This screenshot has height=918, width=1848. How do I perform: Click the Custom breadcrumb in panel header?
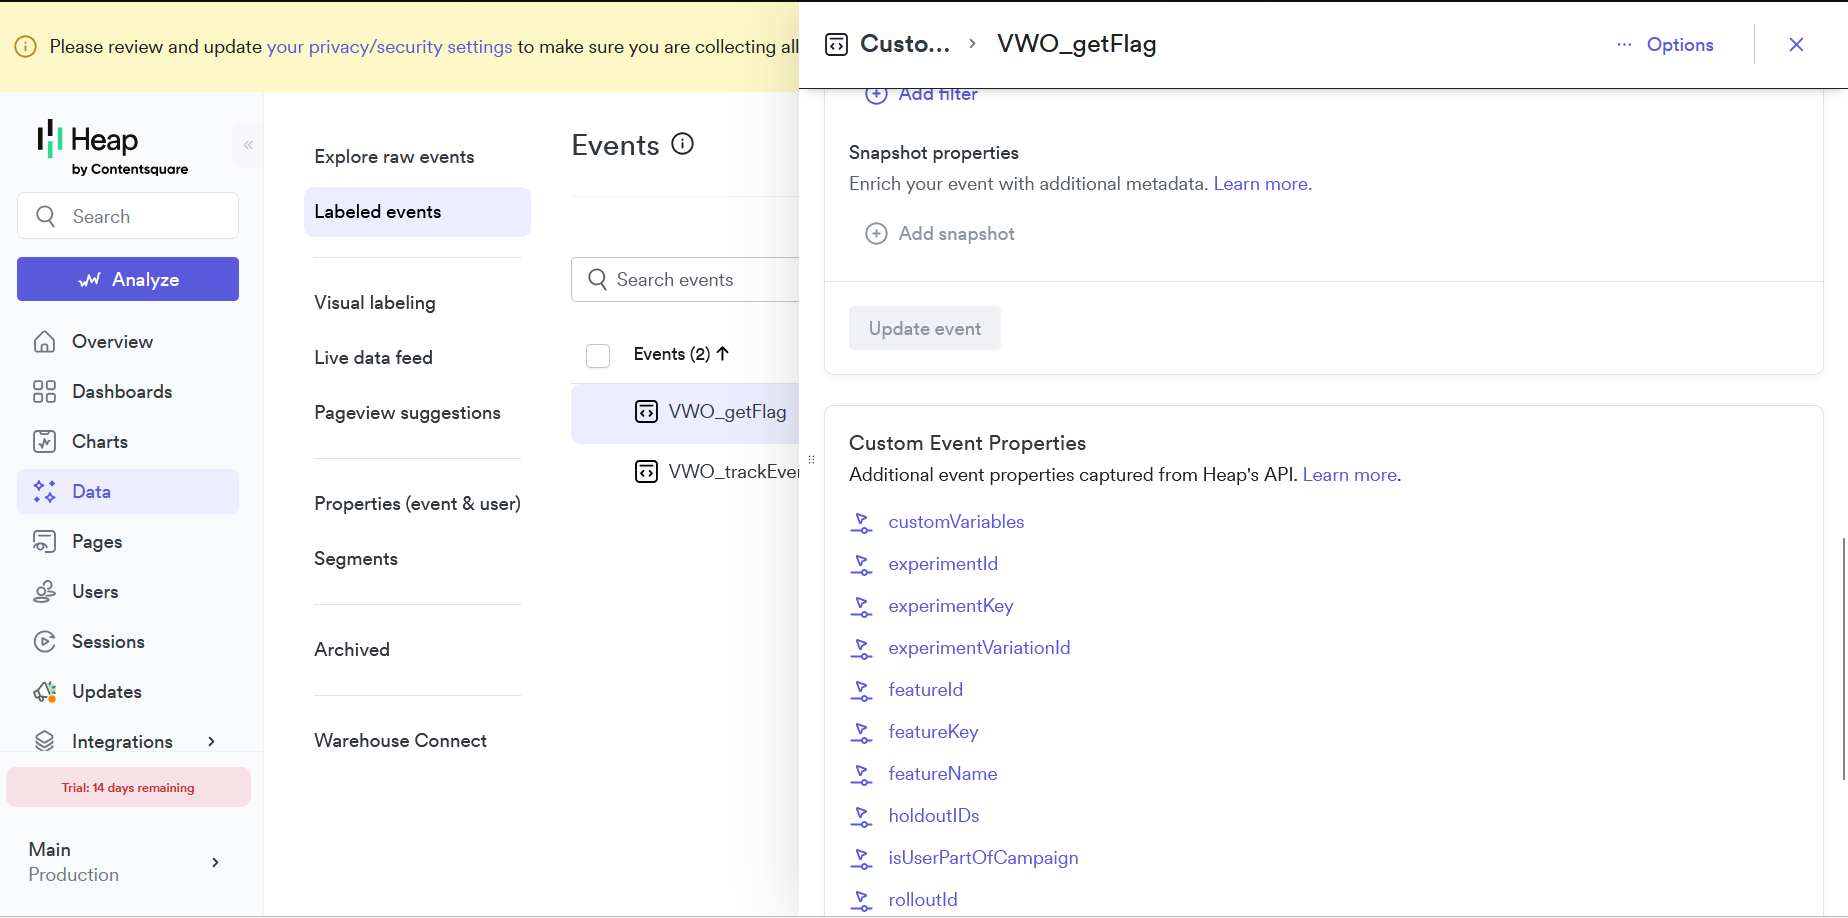[x=905, y=44]
